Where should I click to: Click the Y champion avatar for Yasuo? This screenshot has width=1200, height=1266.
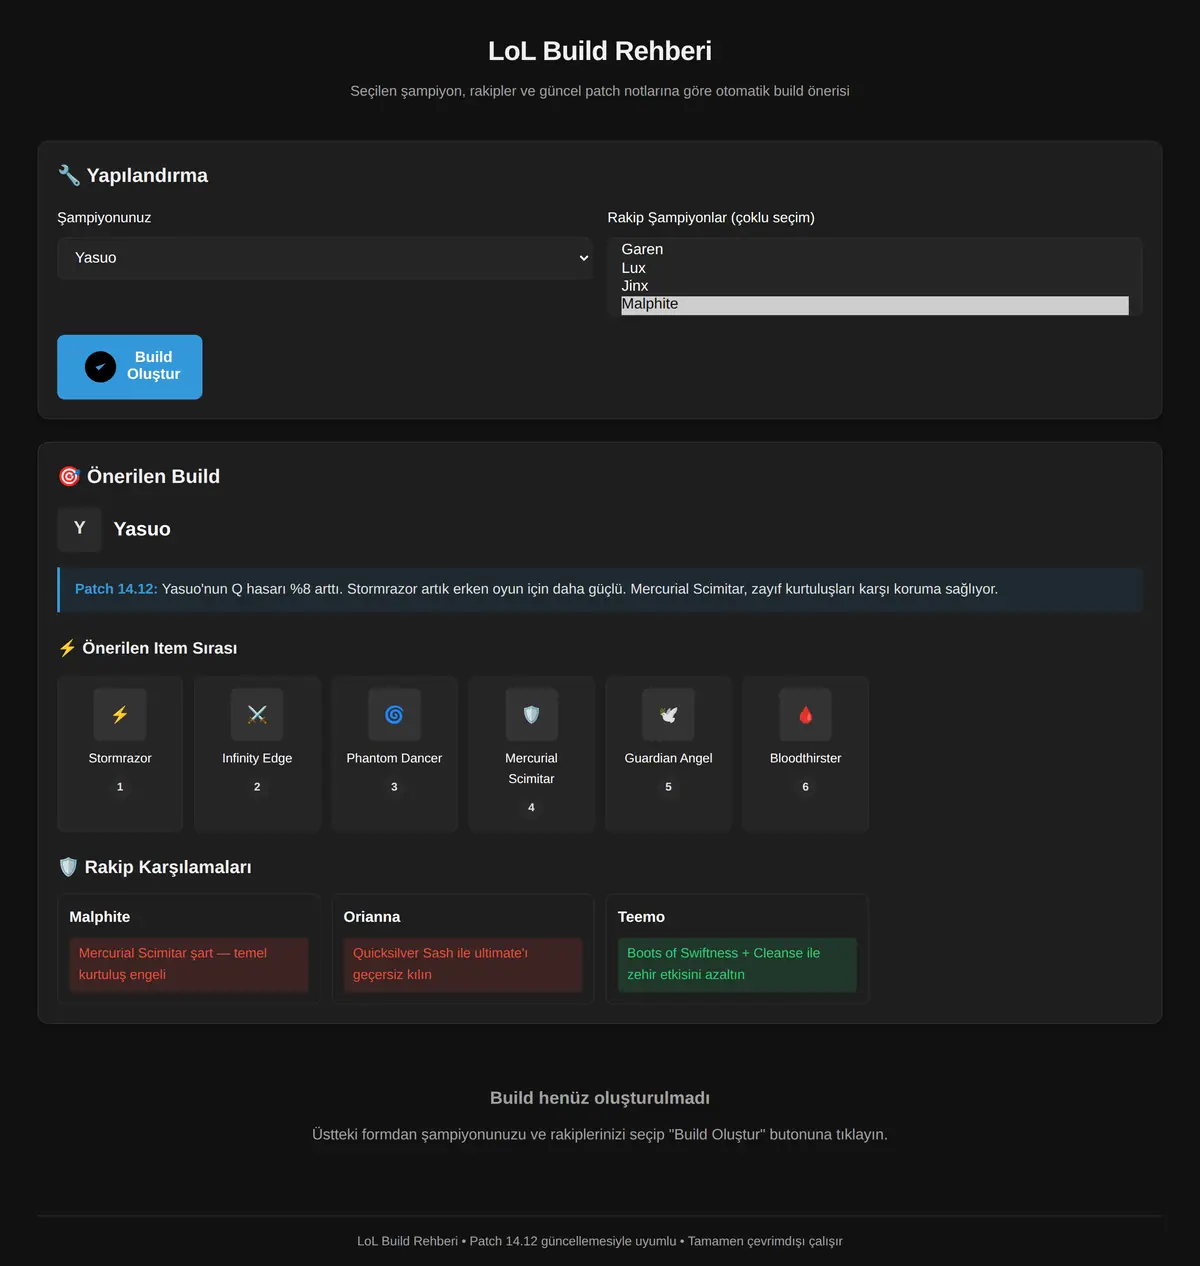[x=80, y=529]
